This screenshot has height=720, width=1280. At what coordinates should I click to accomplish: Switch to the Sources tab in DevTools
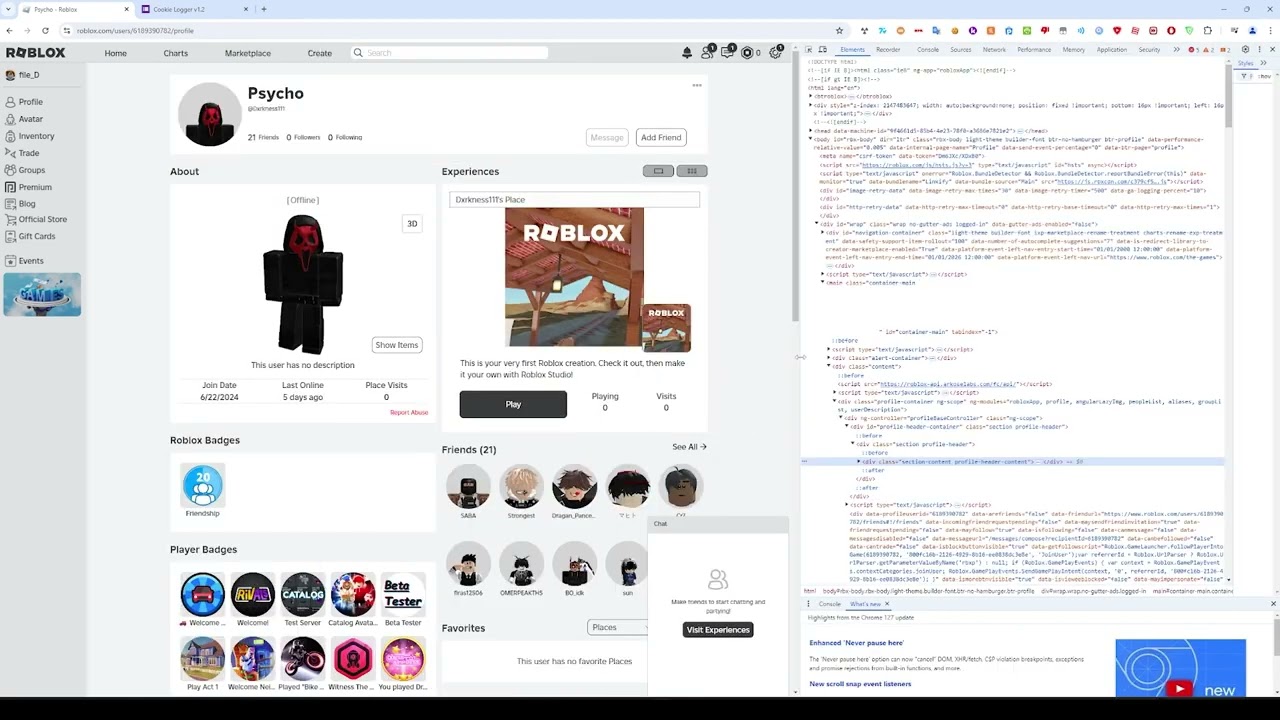961,49
